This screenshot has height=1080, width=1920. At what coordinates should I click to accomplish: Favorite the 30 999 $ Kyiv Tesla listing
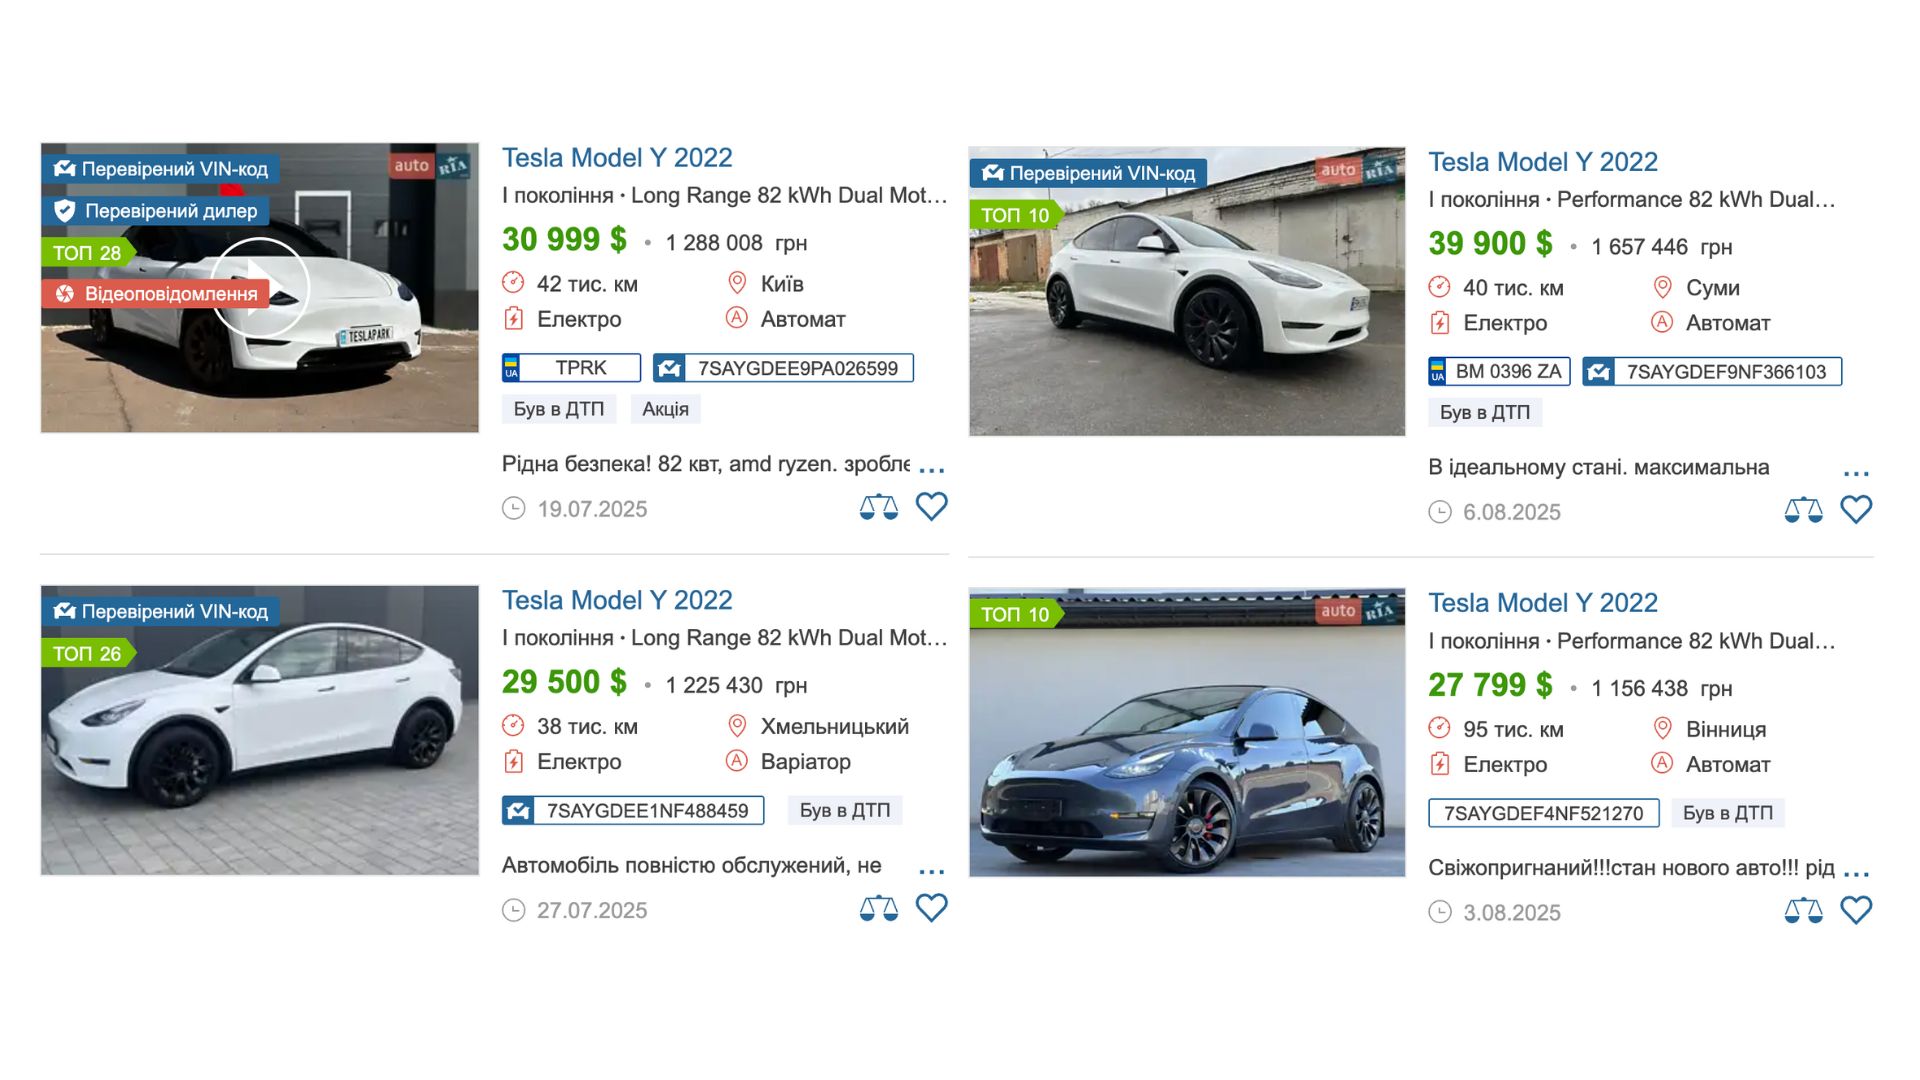931,507
